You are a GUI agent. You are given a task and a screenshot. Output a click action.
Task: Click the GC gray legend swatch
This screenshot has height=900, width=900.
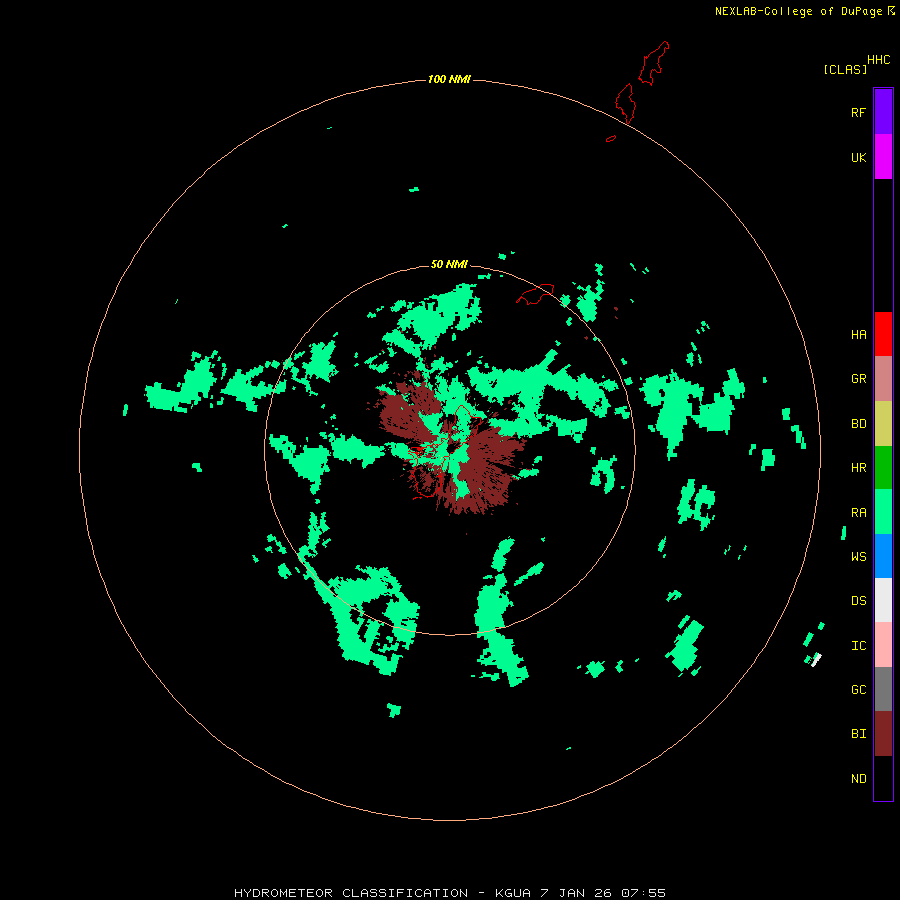click(x=883, y=689)
